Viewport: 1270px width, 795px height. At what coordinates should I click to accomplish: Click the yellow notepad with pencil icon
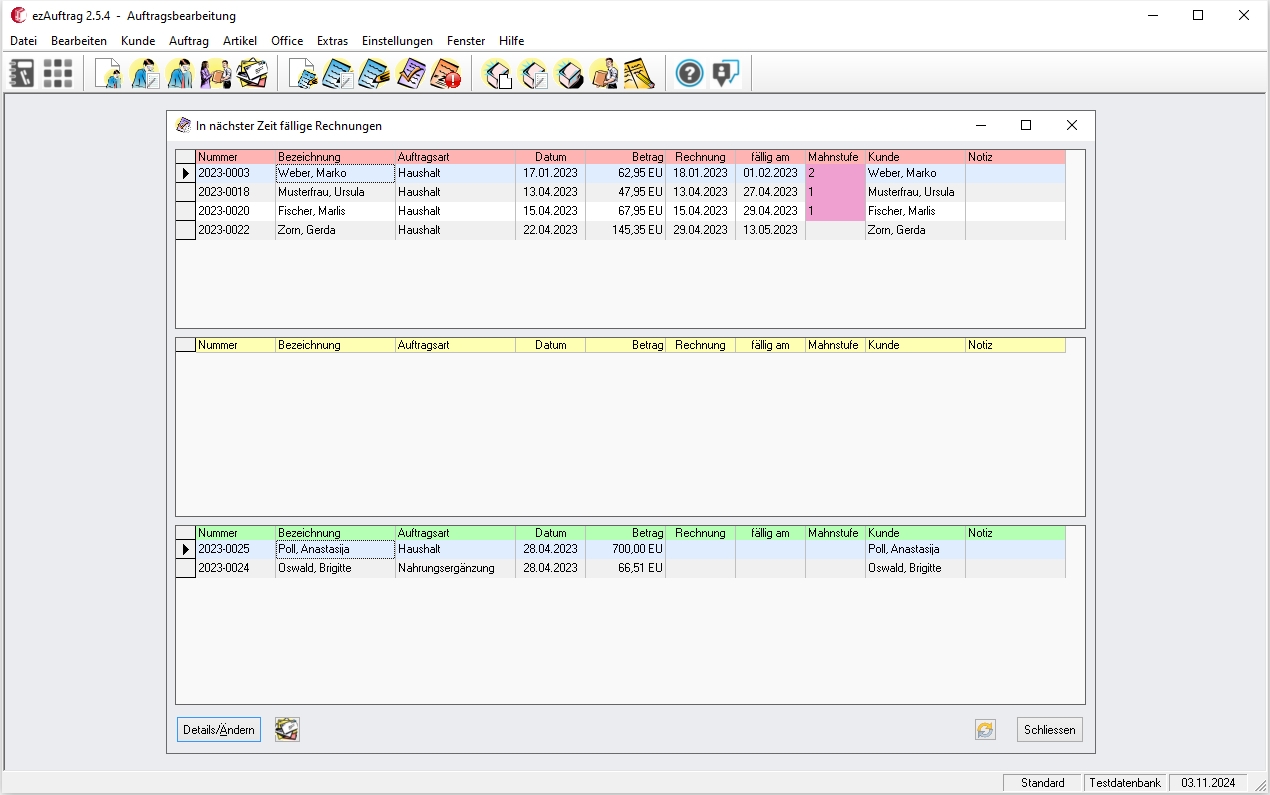639,73
